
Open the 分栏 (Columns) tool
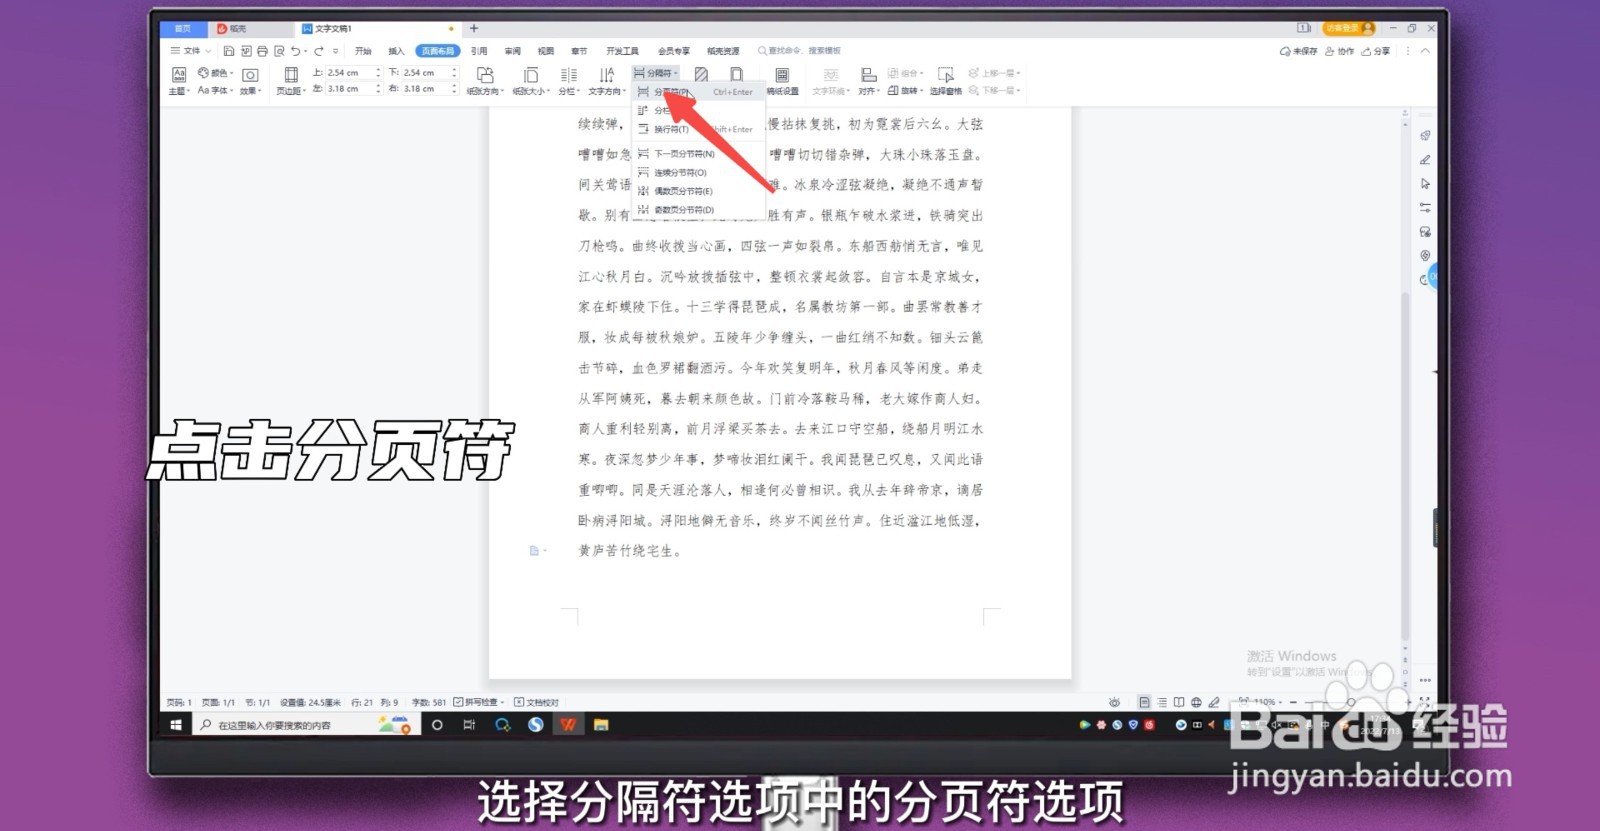click(x=569, y=81)
